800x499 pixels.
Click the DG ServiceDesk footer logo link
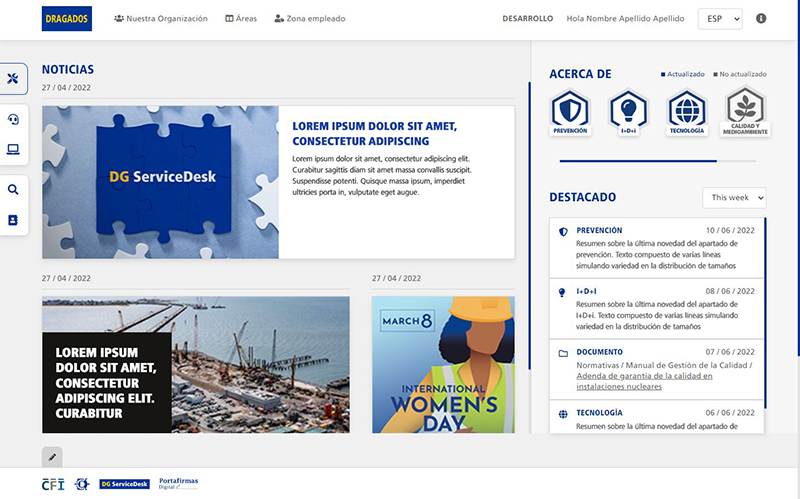124,484
